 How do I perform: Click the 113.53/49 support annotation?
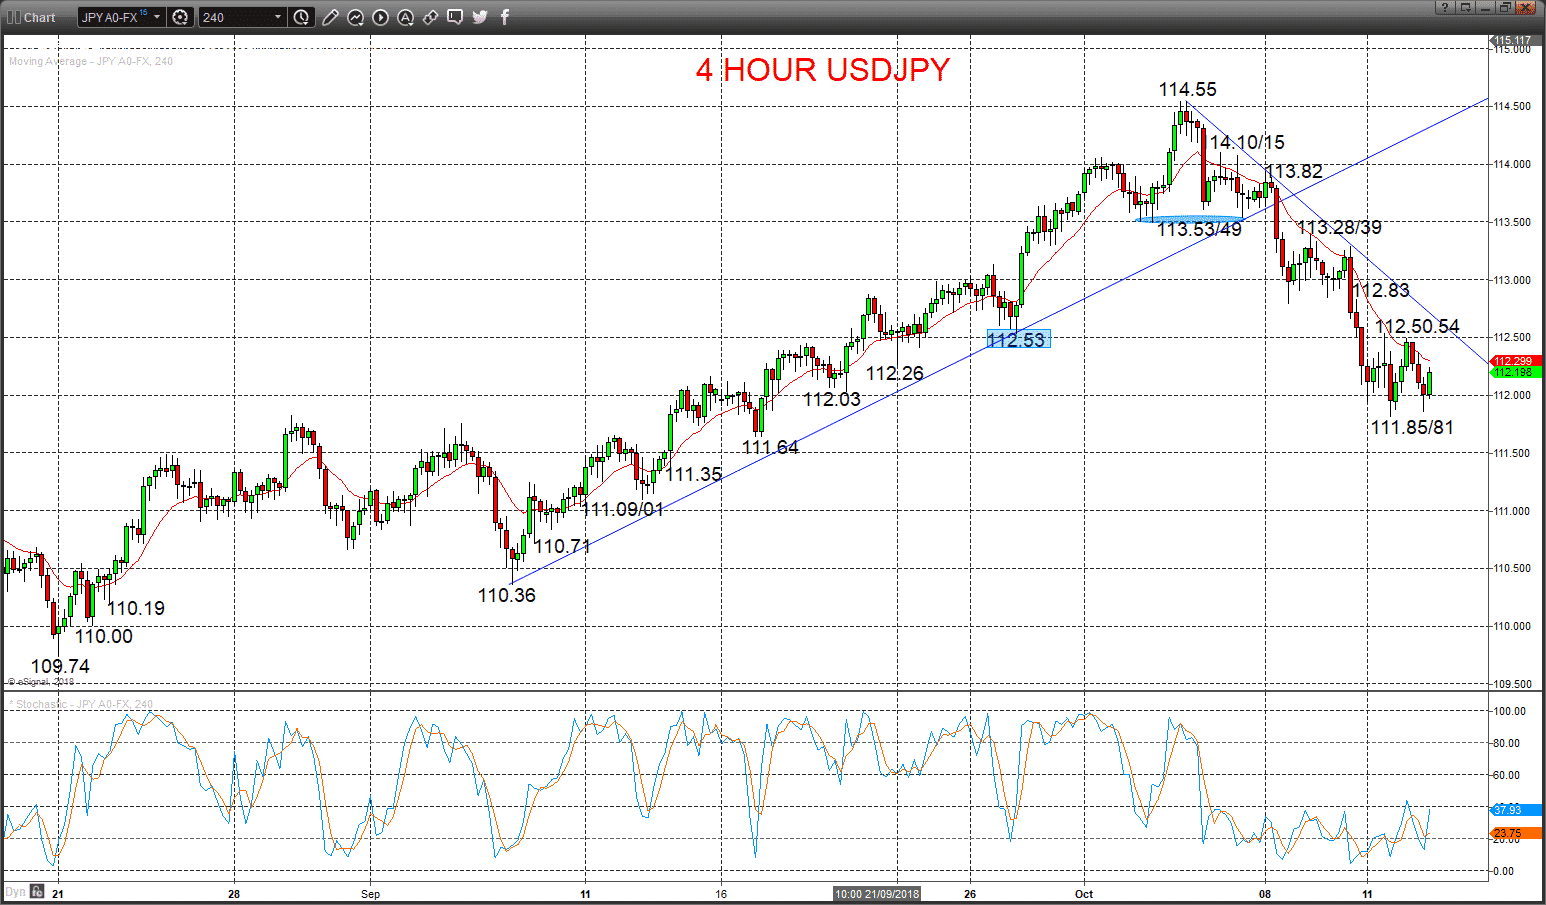coord(1199,230)
